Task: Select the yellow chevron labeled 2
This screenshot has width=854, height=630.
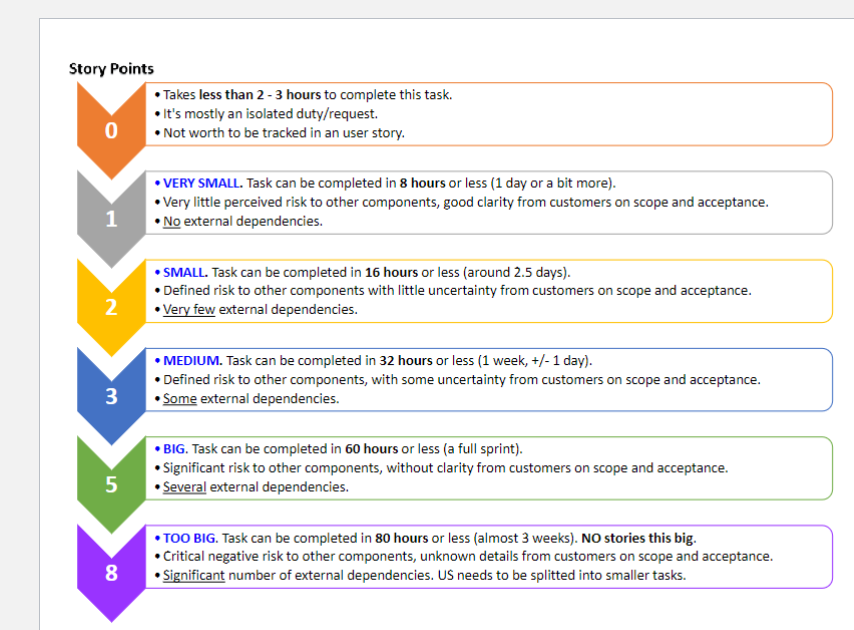Action: (110, 307)
